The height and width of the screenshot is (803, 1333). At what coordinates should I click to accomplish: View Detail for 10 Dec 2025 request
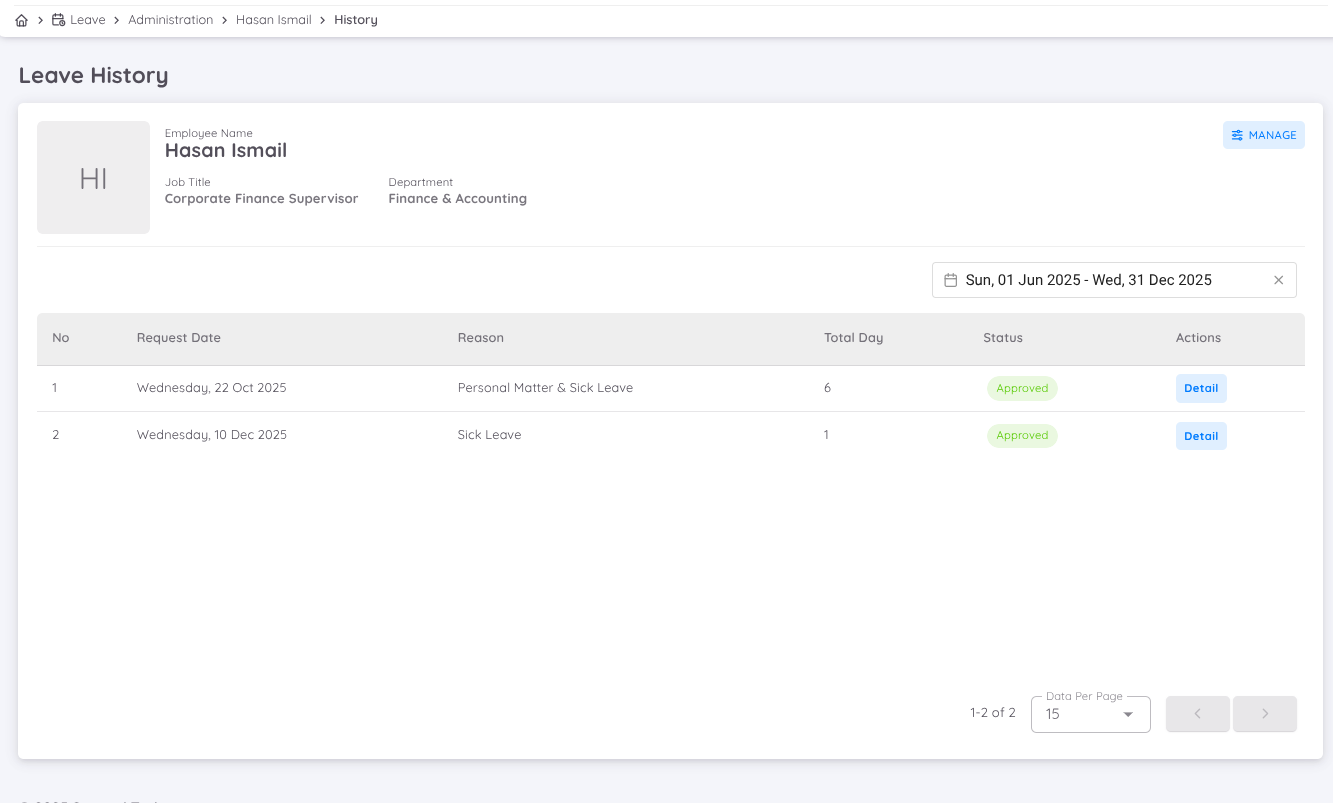pos(1200,436)
